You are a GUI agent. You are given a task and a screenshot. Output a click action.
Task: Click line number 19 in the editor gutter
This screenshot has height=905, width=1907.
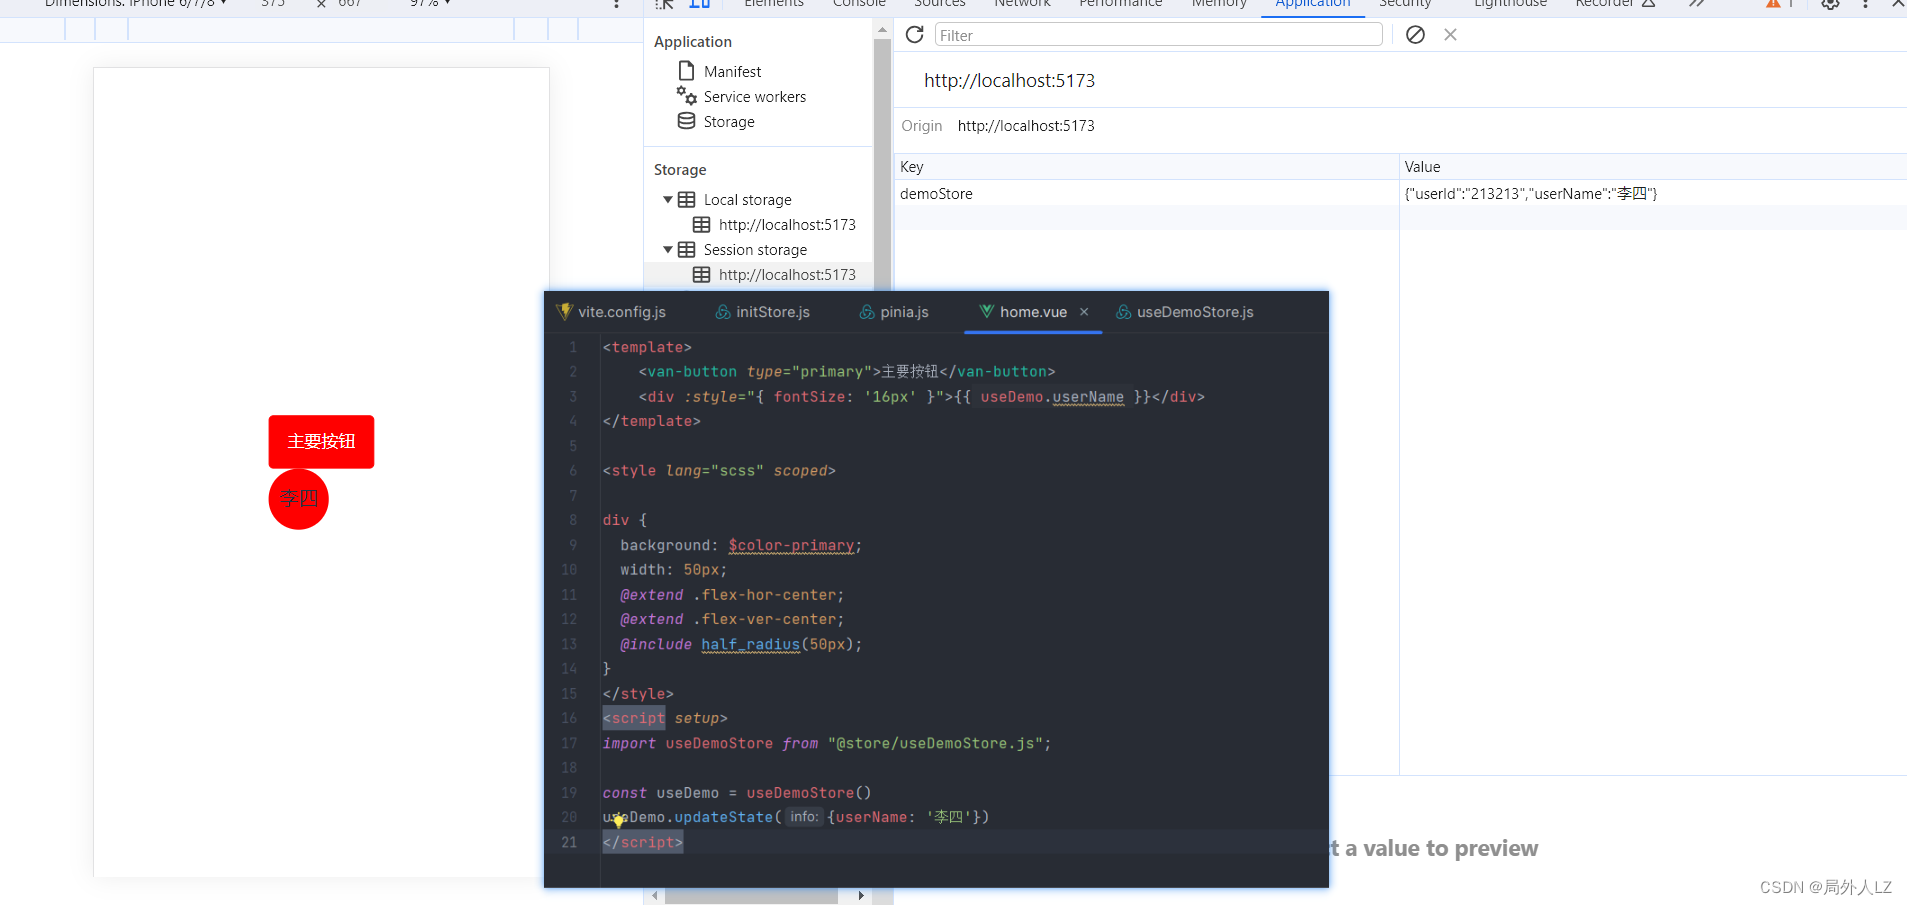[569, 793]
